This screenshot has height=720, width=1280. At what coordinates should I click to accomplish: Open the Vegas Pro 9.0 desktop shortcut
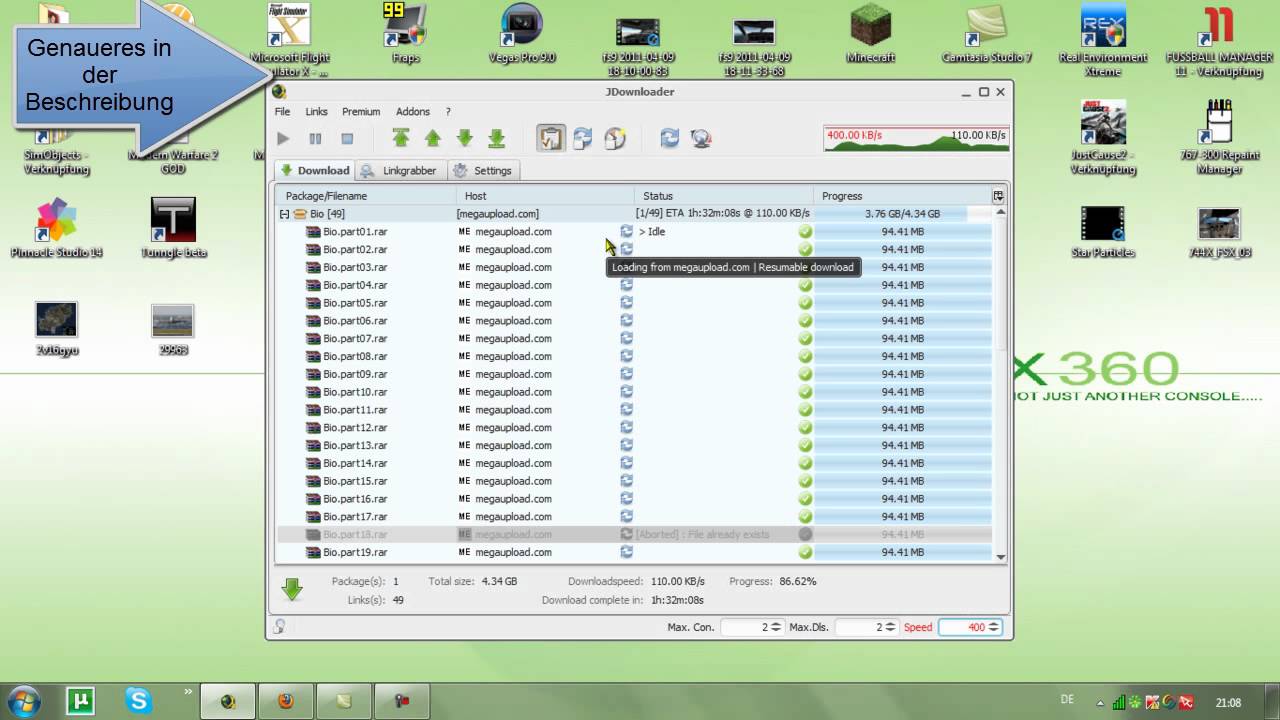coord(521,33)
